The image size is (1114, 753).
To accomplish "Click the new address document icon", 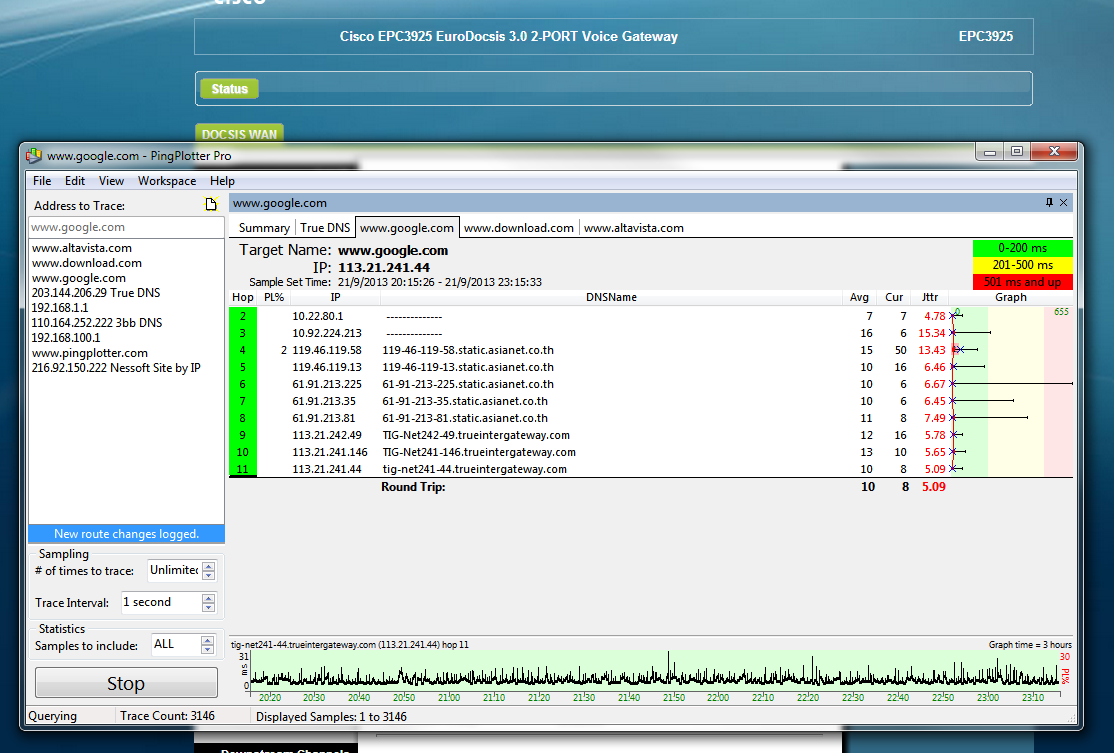I will (x=211, y=205).
